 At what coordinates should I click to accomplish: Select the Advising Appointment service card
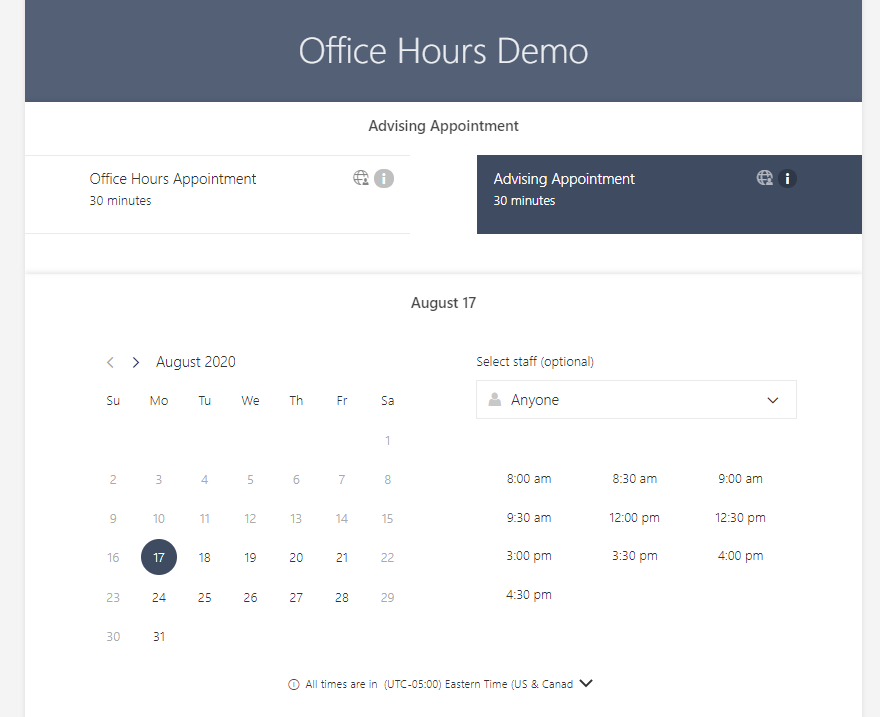point(669,194)
